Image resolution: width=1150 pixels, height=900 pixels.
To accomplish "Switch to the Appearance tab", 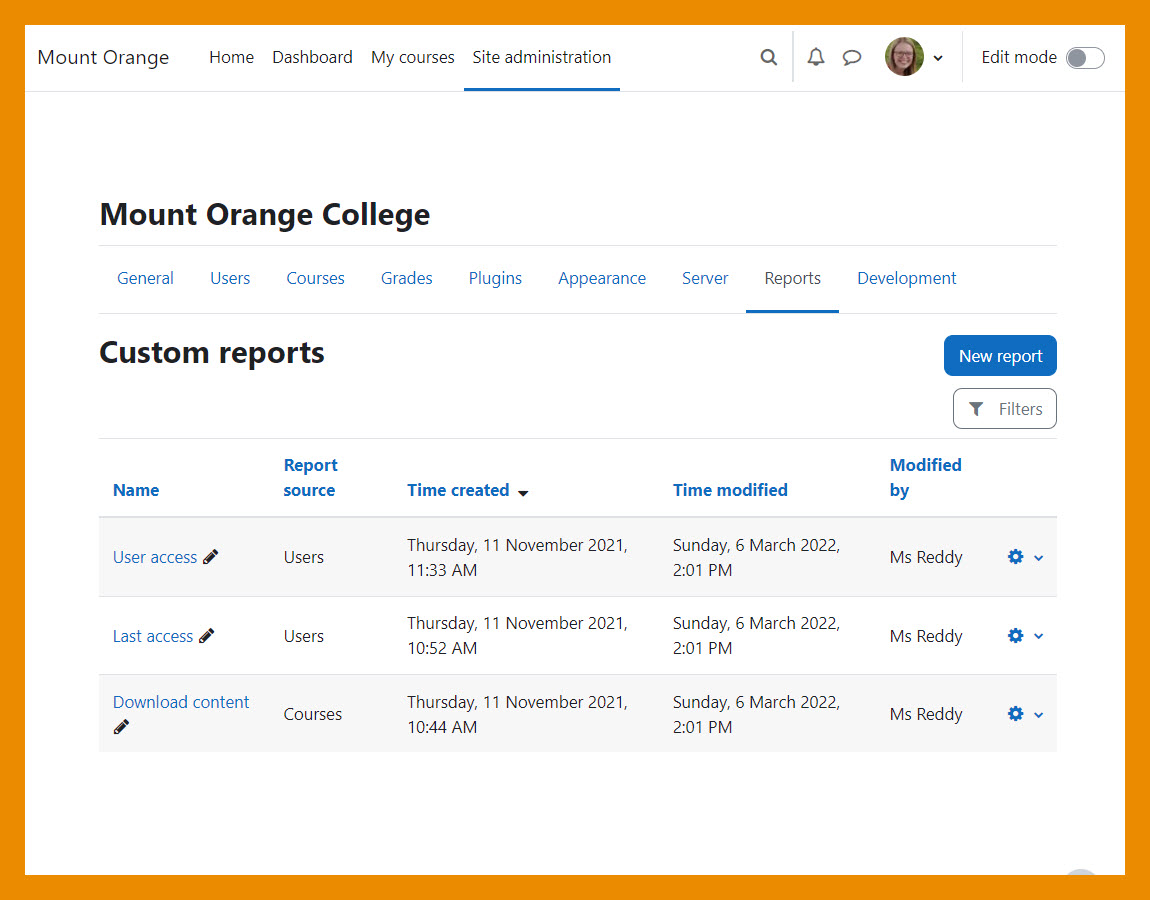I will click(x=602, y=278).
